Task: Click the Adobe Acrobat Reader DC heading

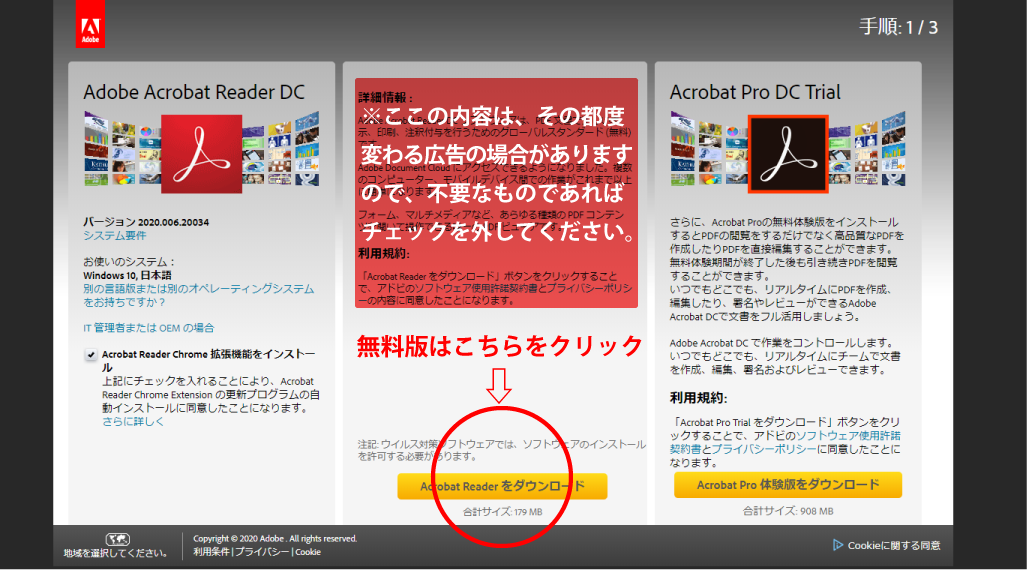Action: click(194, 92)
